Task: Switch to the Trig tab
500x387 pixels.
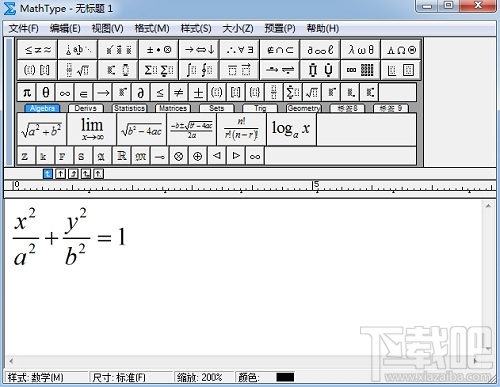Action: pyautogui.click(x=260, y=108)
